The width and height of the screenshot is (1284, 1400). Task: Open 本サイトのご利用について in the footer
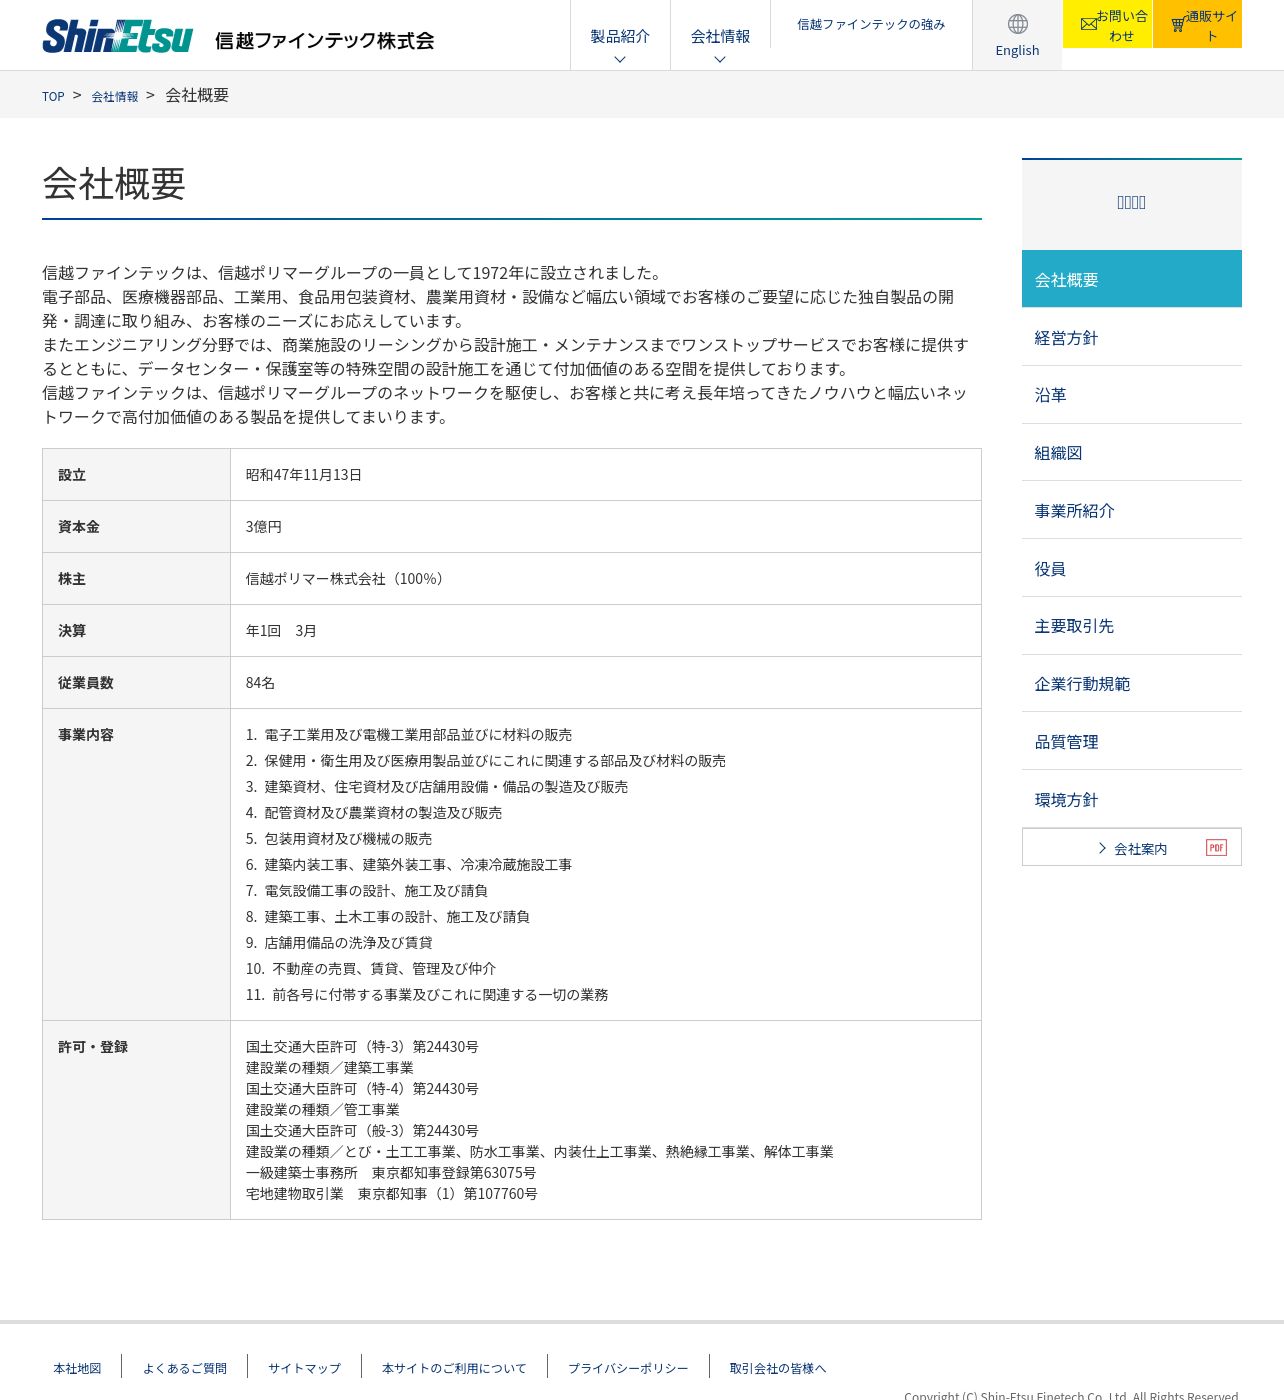pyautogui.click(x=454, y=1368)
